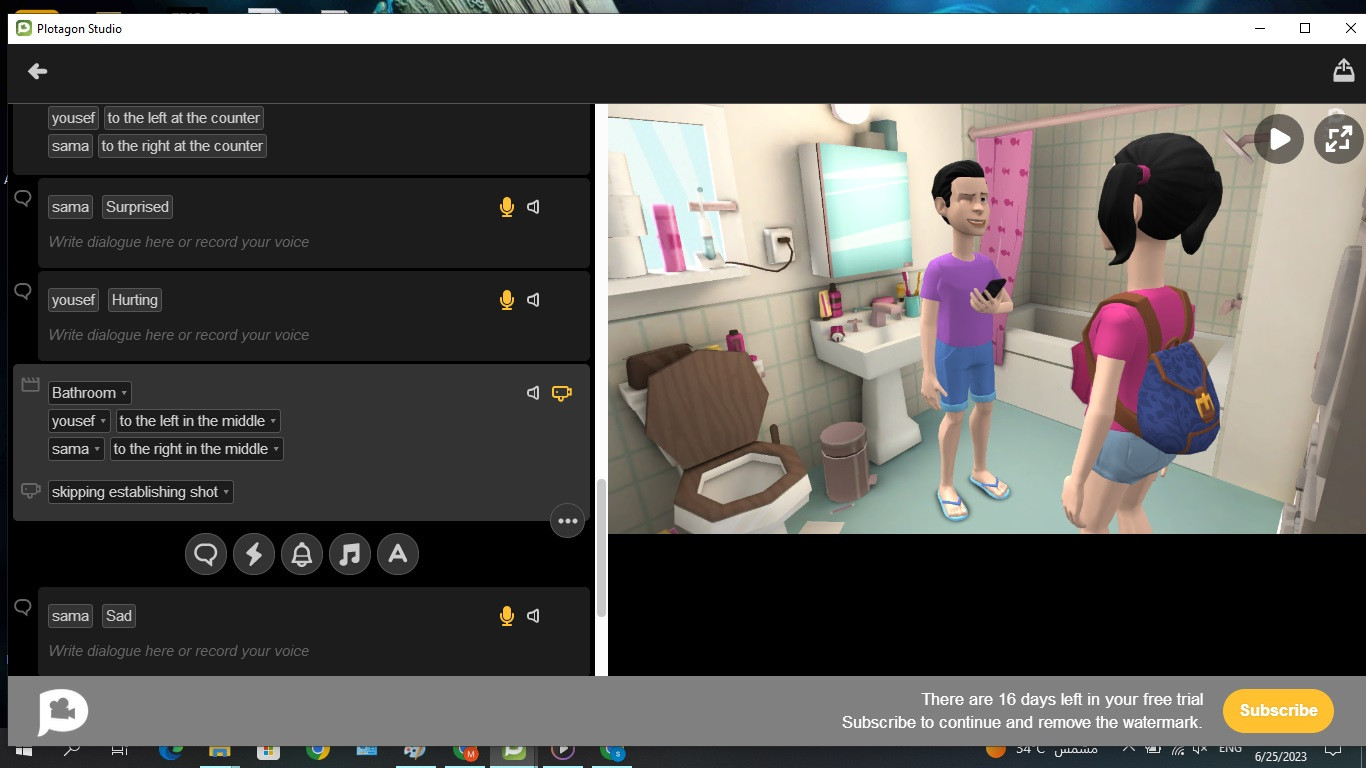This screenshot has width=1366, height=768.
Task: Change the Sad emotion tag
Action: [119, 616]
